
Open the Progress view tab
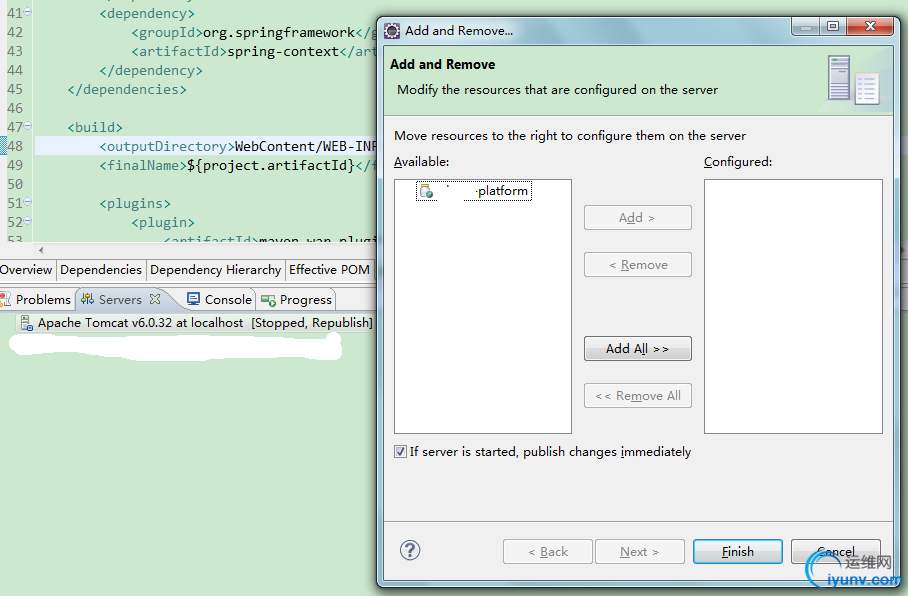(296, 299)
